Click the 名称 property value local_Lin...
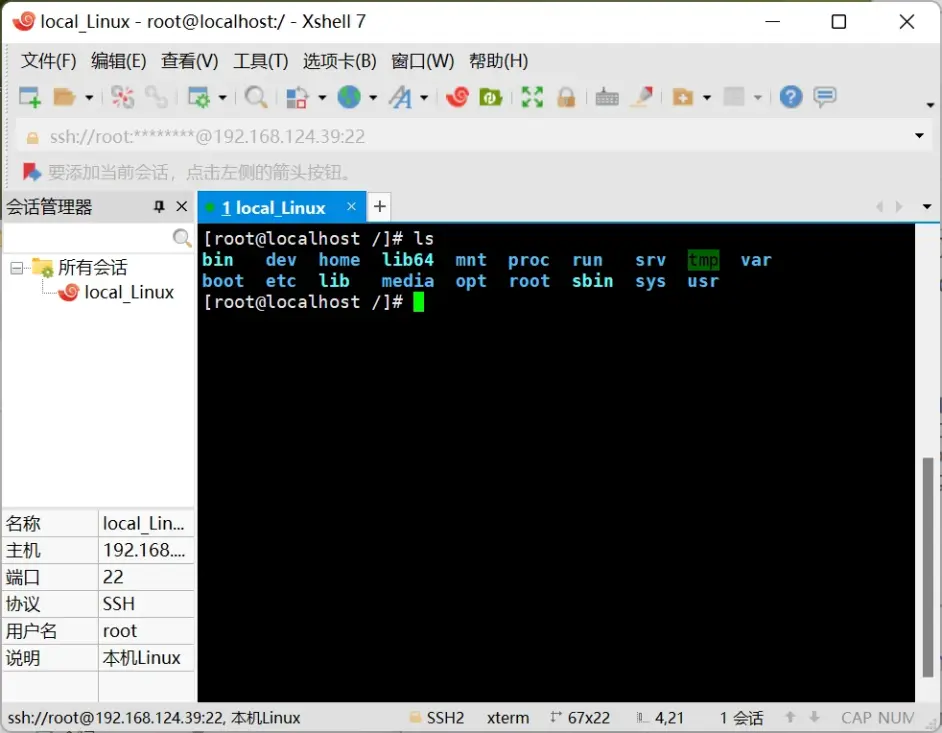 click(x=144, y=523)
